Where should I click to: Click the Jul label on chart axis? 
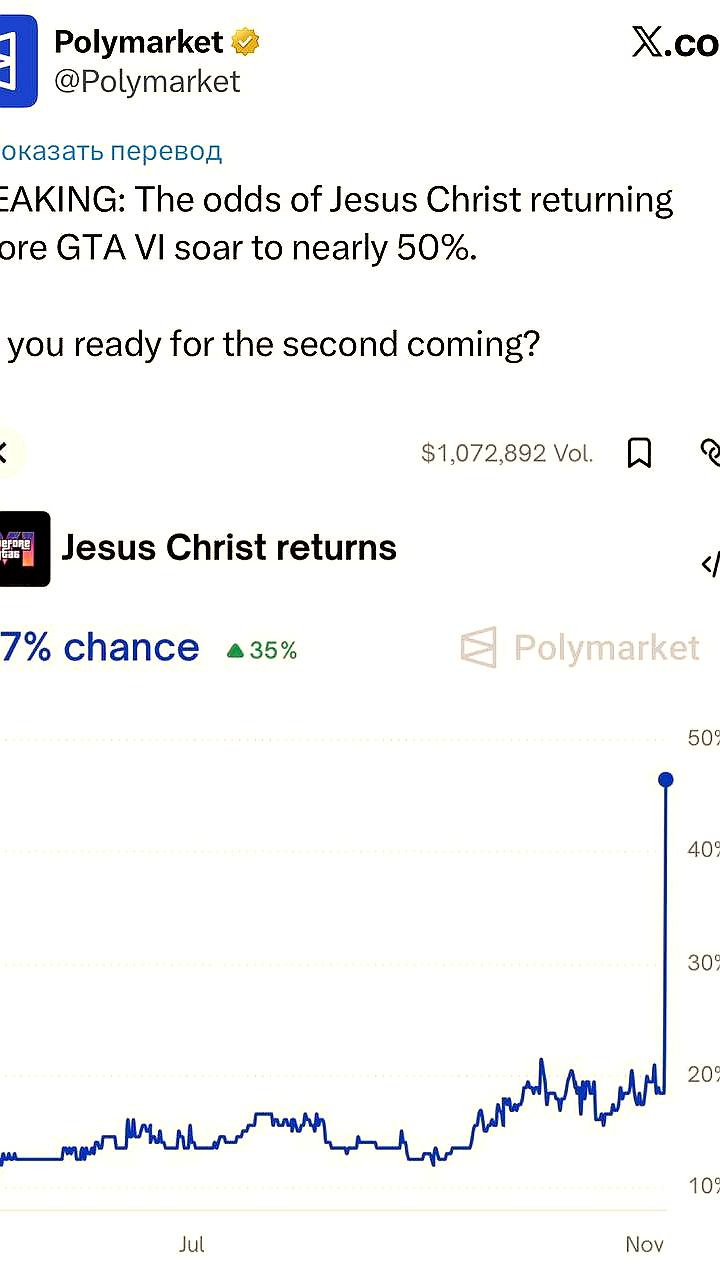(192, 1245)
